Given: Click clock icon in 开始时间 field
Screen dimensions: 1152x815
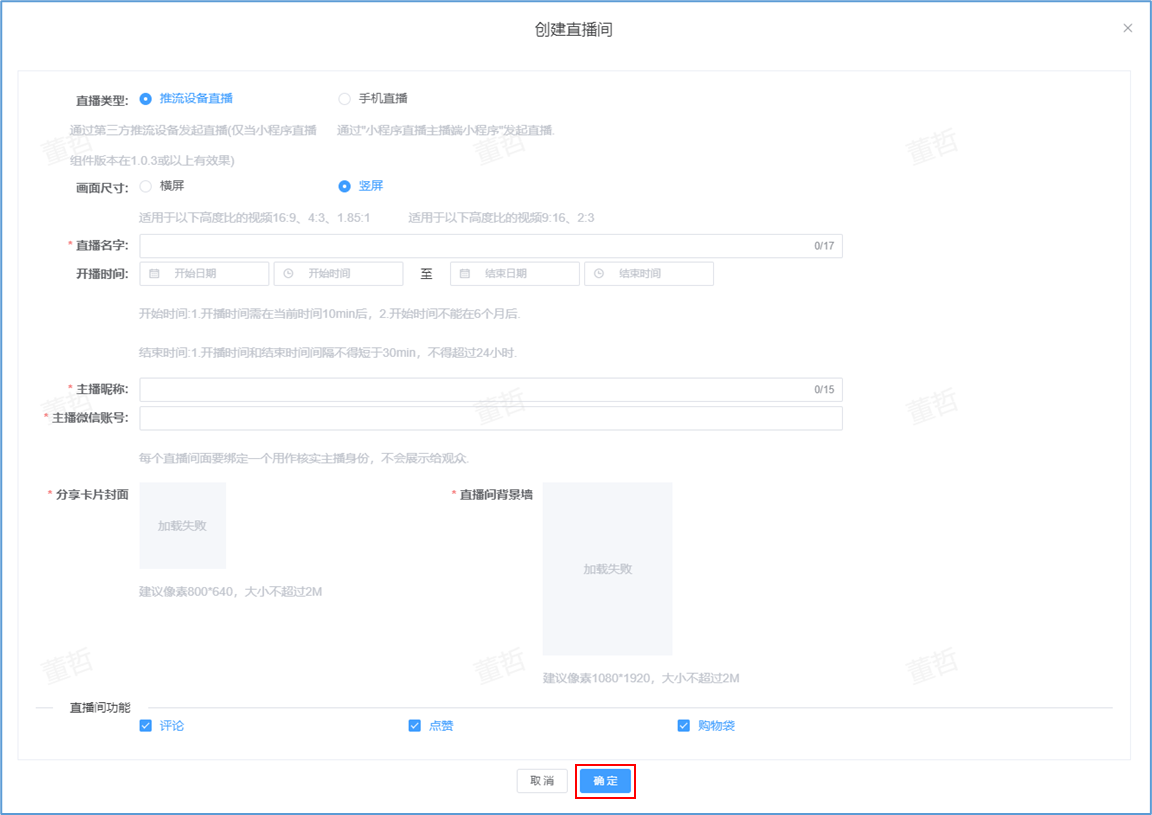Looking at the screenshot, I should tap(289, 273).
